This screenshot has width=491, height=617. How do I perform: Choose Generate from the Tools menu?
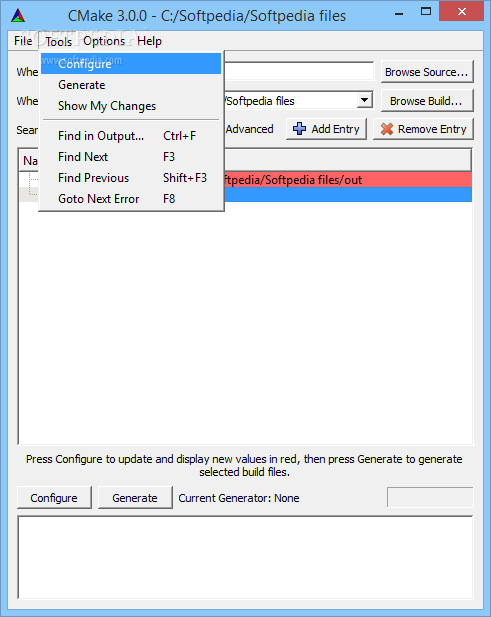pos(131,85)
